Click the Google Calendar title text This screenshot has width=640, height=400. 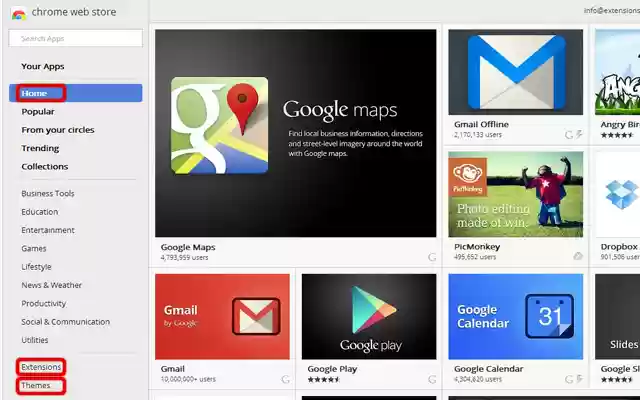(x=489, y=369)
